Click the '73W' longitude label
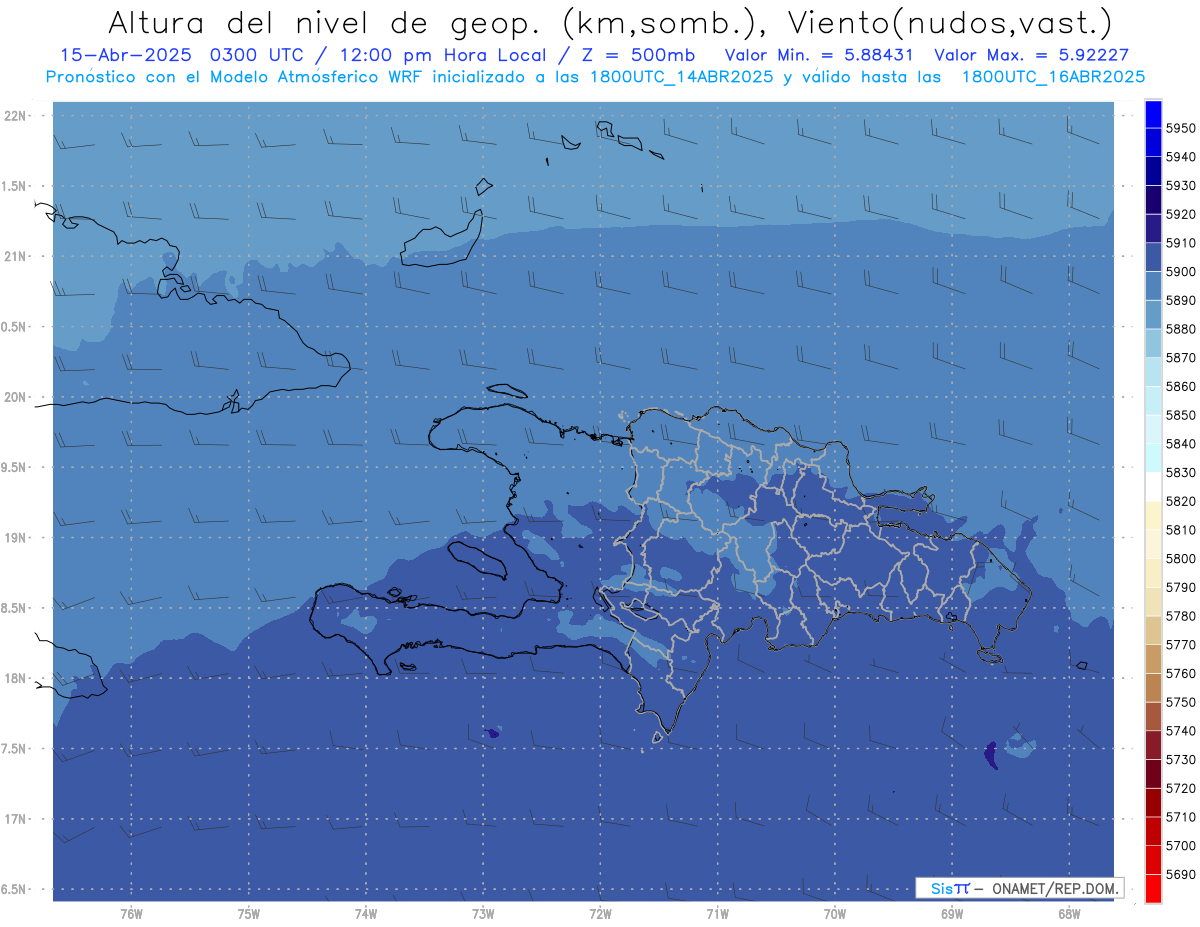Screen dimensions: 1200x927 (x=483, y=913)
